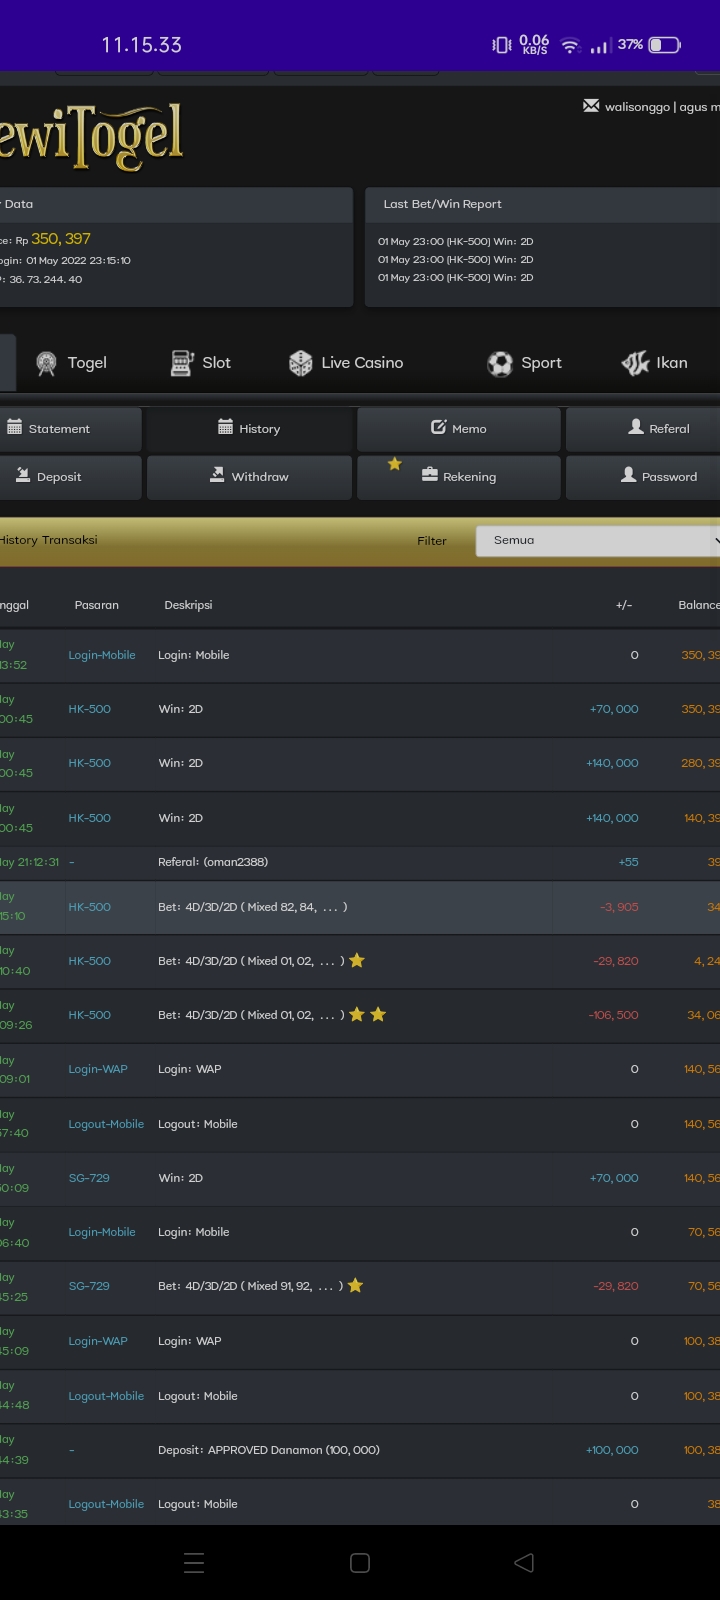Click the Withdraw button

point(249,477)
